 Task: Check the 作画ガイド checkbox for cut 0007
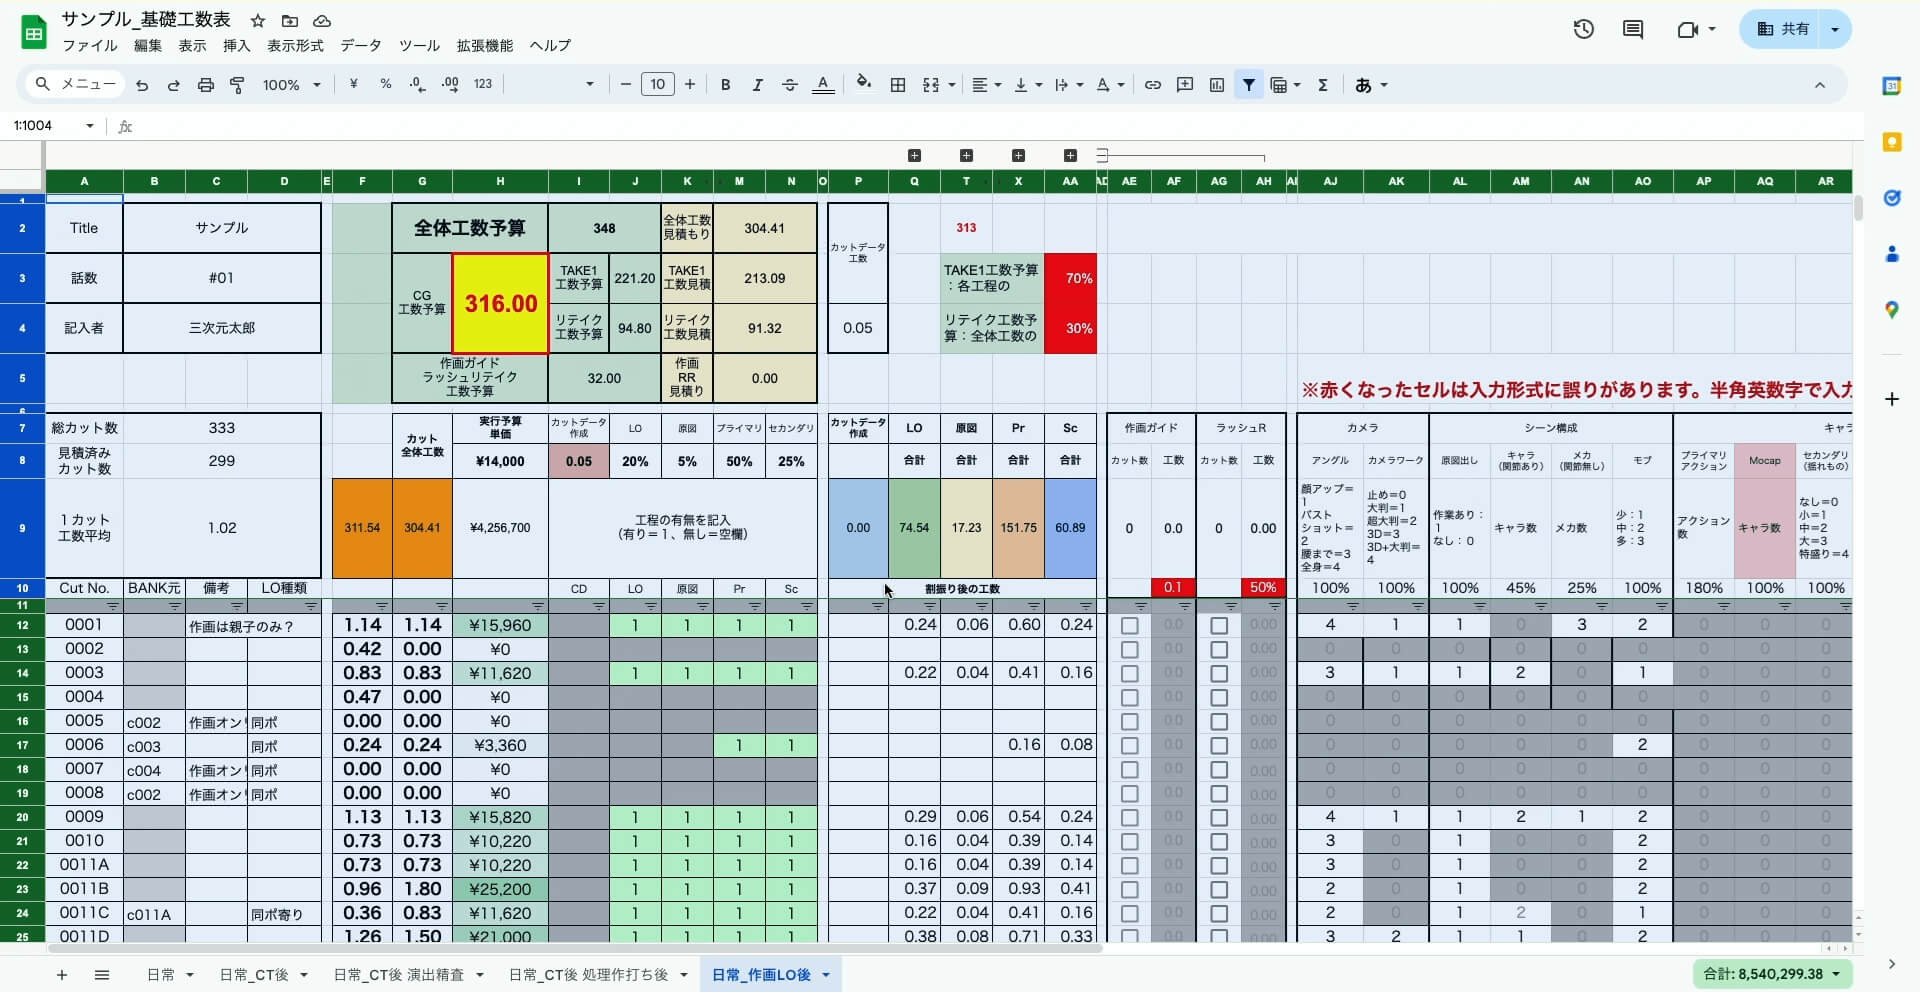point(1130,769)
